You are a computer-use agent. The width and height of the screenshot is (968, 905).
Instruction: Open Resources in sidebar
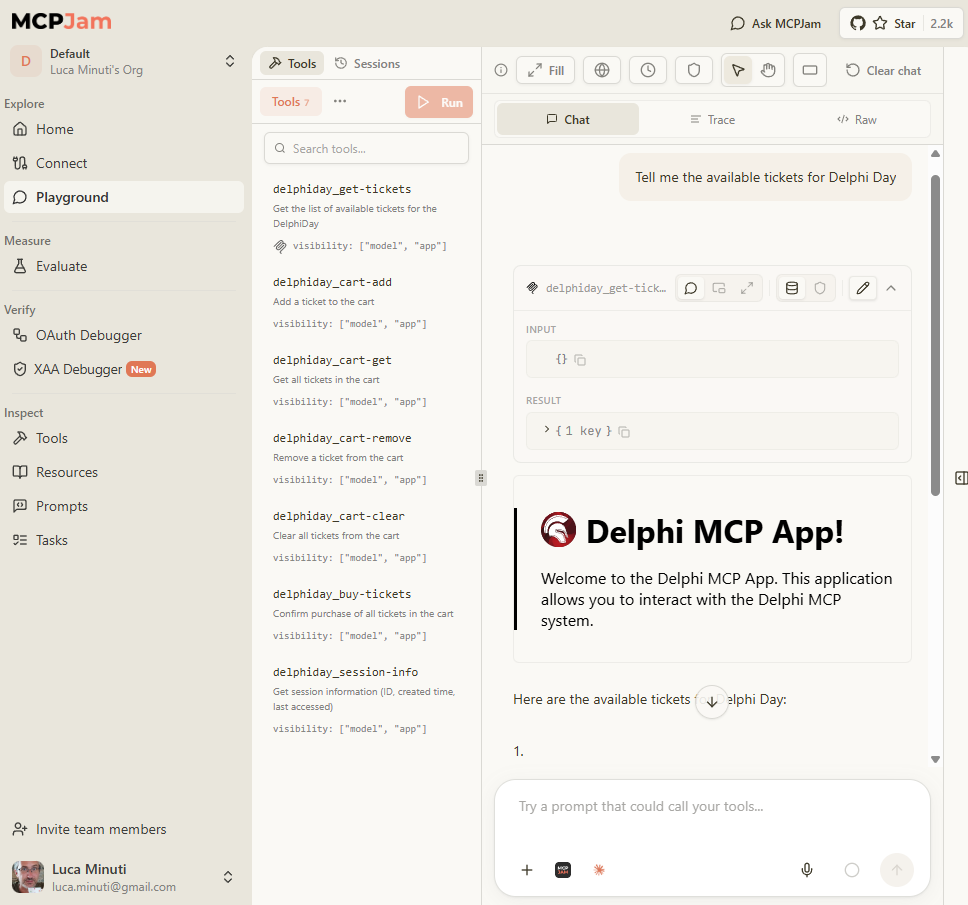click(124, 472)
